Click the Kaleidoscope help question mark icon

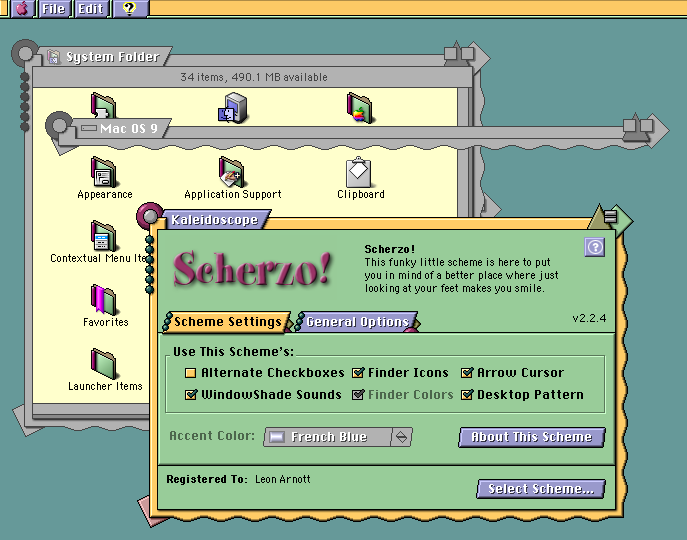(x=594, y=247)
